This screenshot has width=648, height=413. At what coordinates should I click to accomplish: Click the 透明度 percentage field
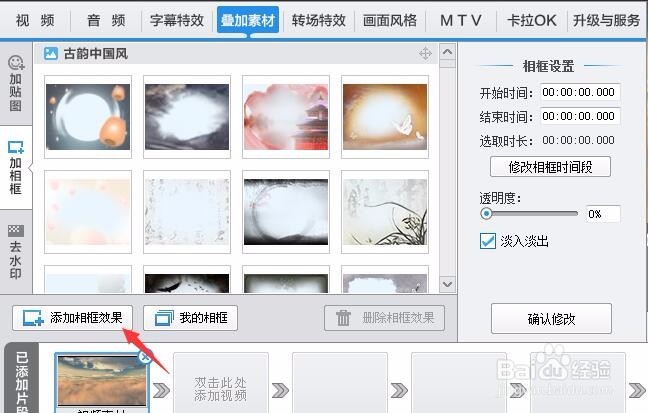tap(603, 214)
